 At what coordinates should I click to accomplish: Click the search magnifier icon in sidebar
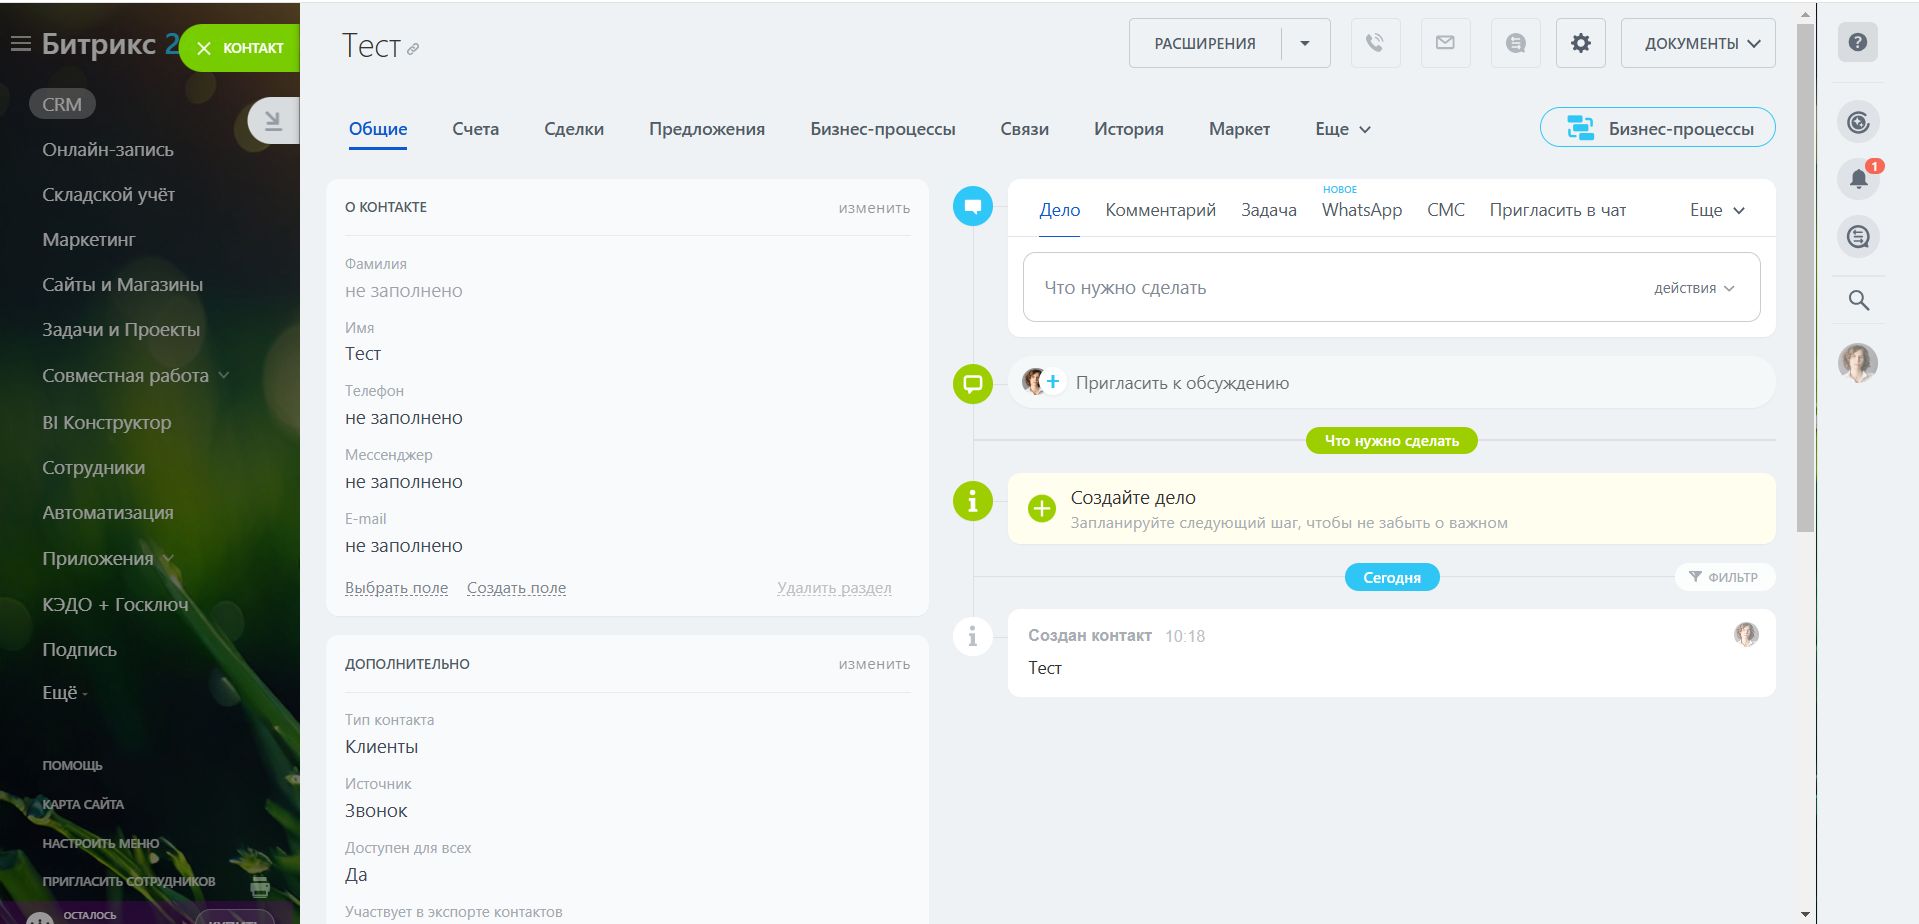click(x=1858, y=300)
